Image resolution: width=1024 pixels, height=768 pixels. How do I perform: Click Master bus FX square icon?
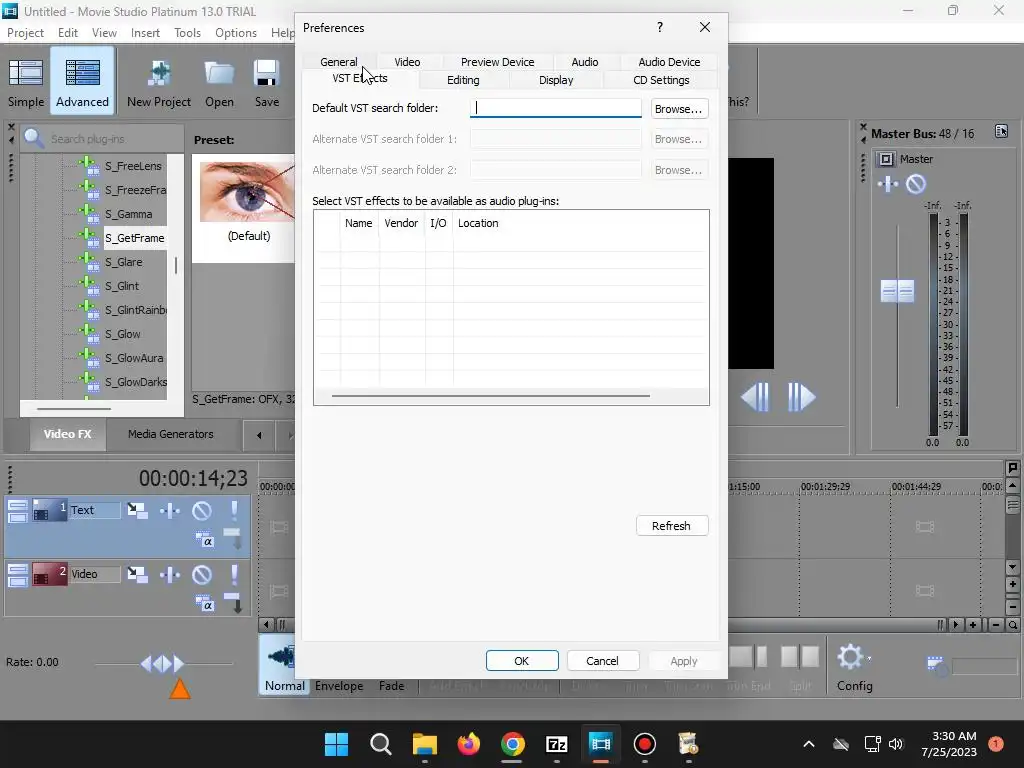tap(886, 159)
